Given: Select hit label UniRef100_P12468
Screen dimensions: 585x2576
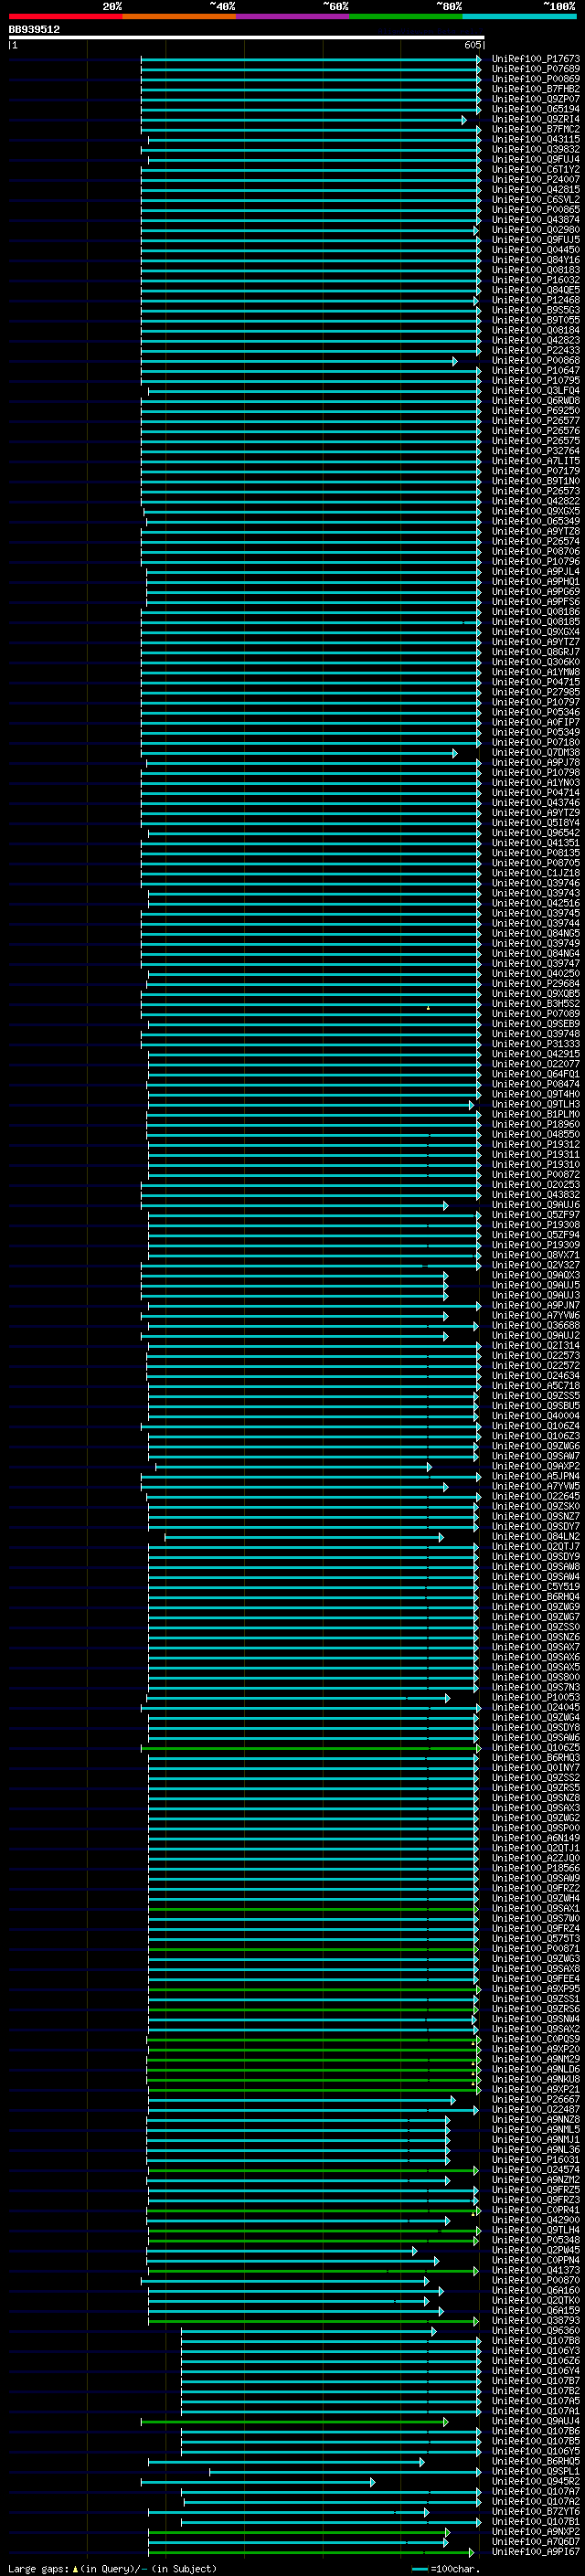Looking at the screenshot, I should point(535,300).
